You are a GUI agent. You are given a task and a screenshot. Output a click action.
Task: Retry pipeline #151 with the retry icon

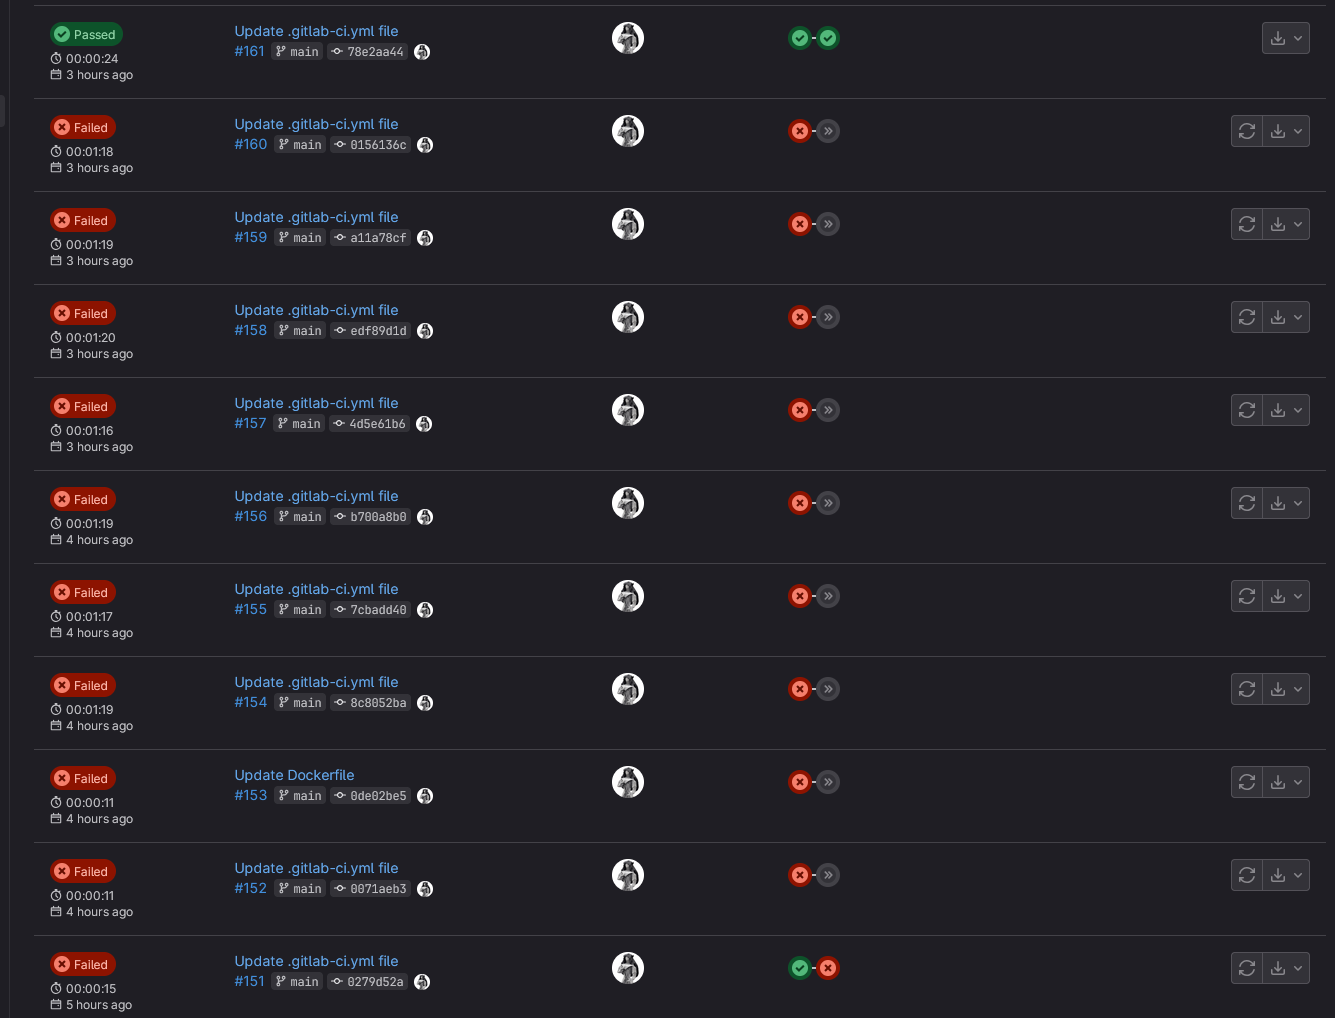1247,968
